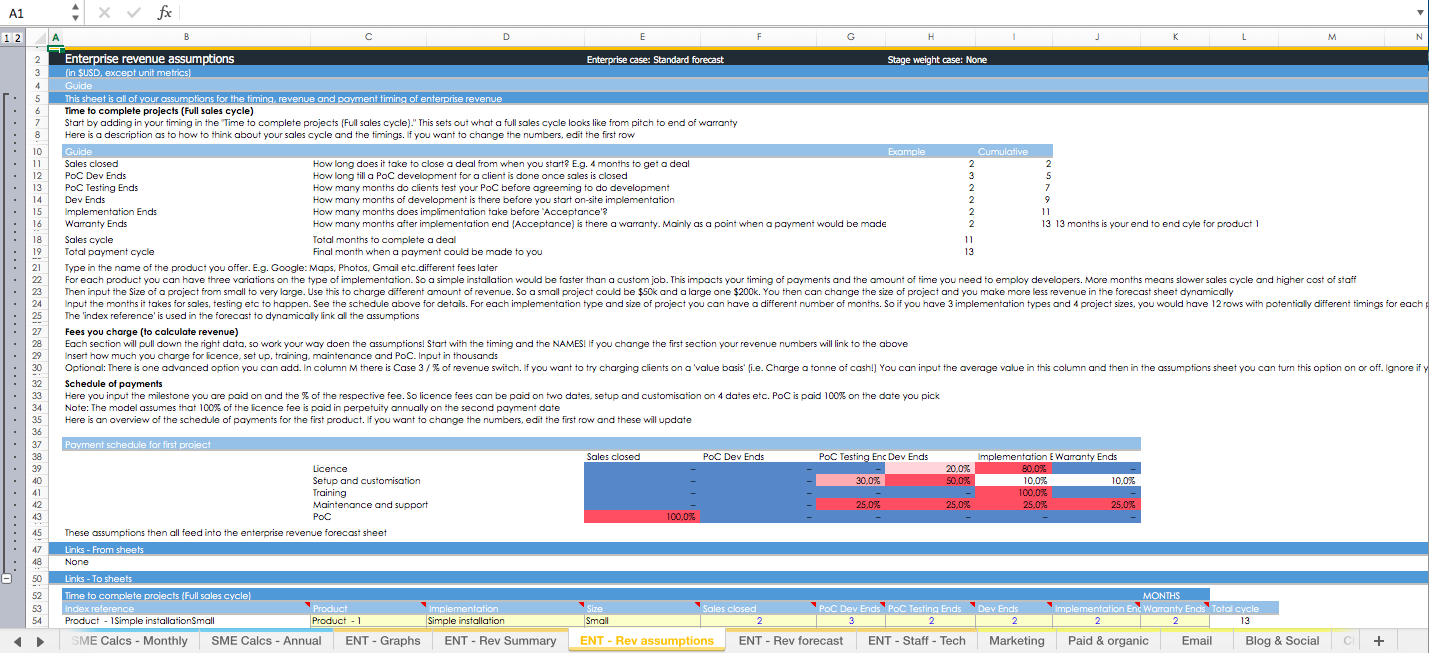Screen dimensions: 1429x653
Task: Click the pink Setup 30,0% cell
Action: pyautogui.click(x=851, y=480)
